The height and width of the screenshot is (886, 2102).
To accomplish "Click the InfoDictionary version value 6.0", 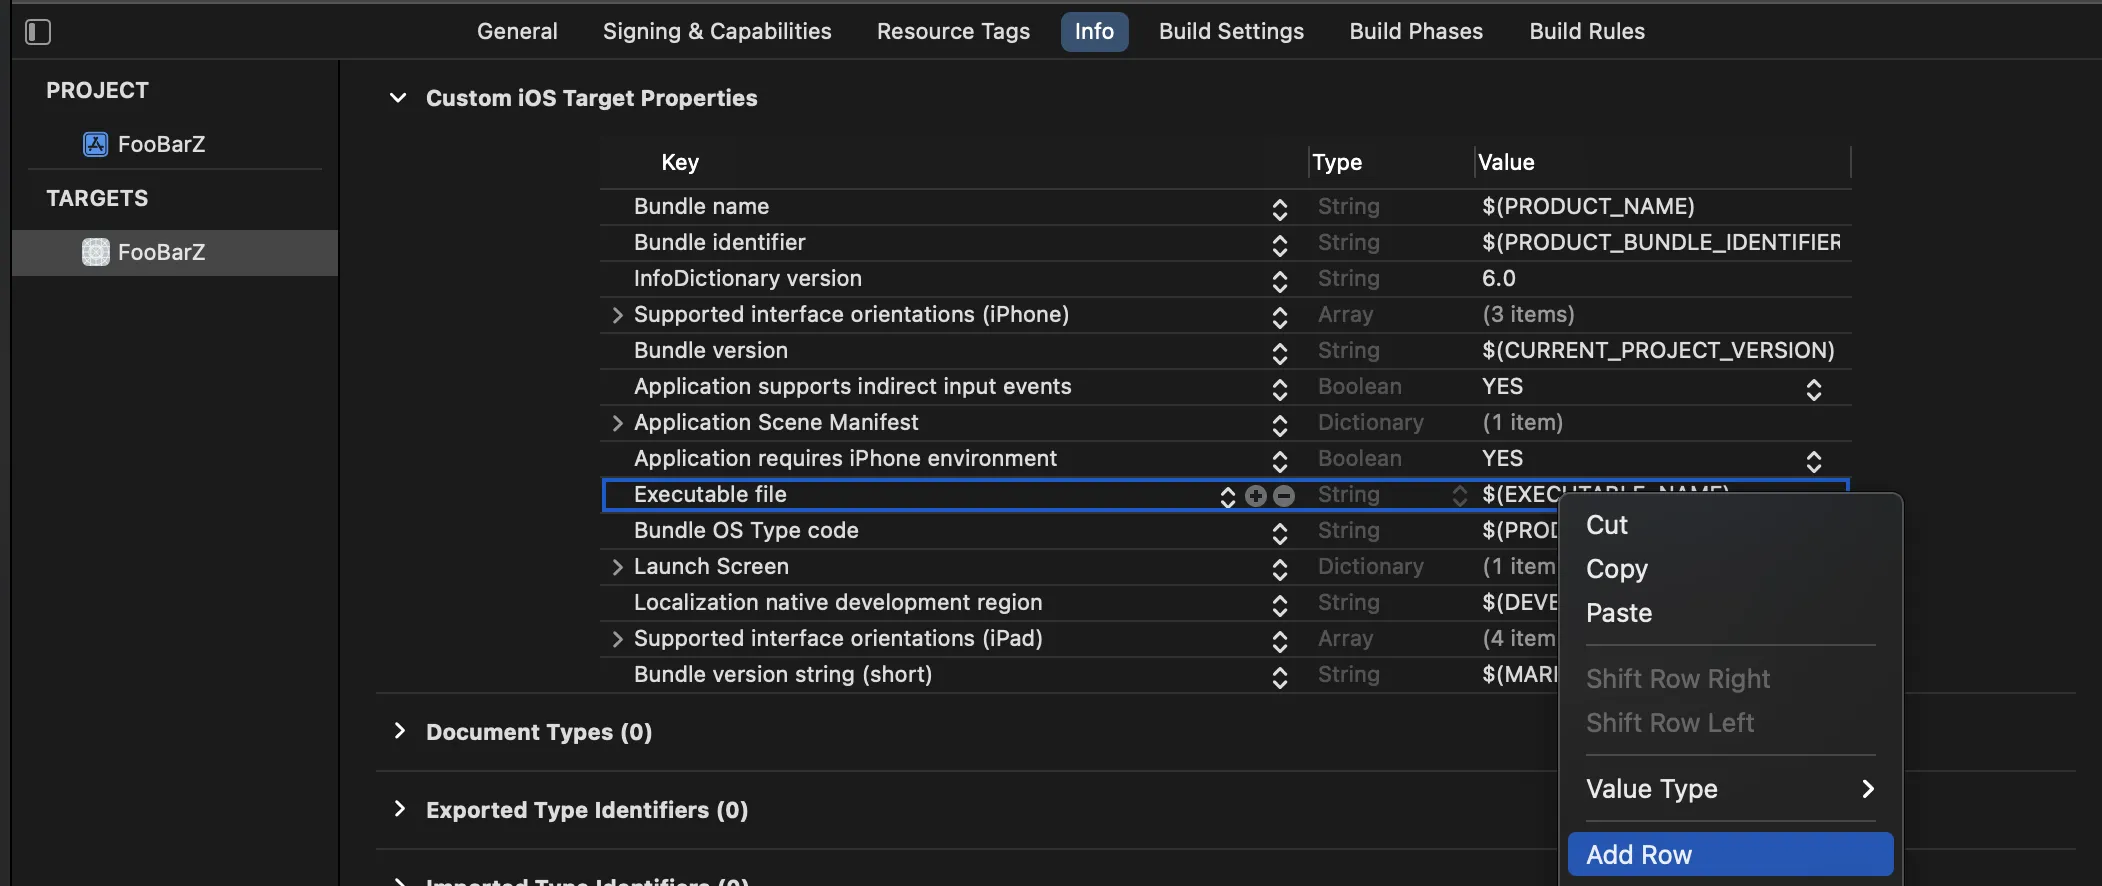I will (x=1498, y=278).
